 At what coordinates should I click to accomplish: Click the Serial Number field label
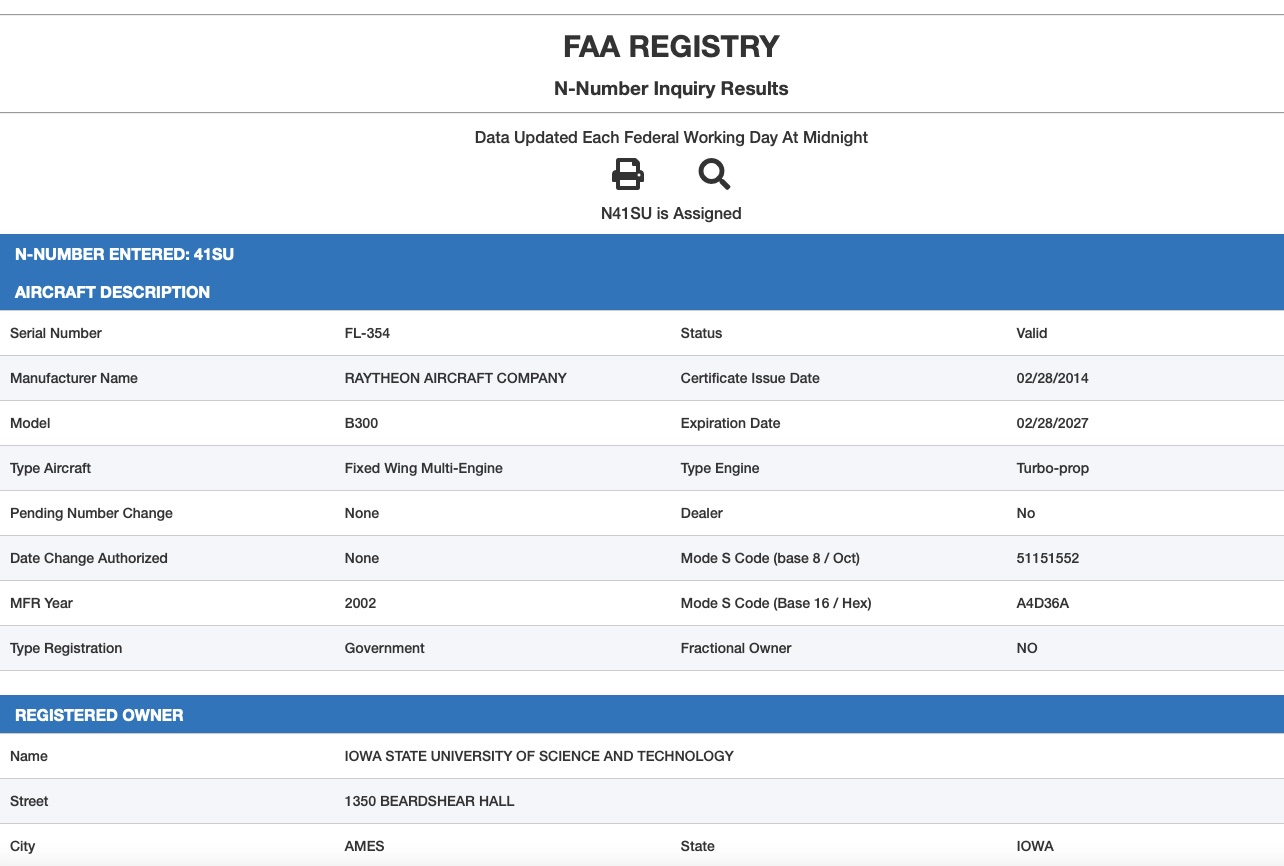tap(56, 333)
